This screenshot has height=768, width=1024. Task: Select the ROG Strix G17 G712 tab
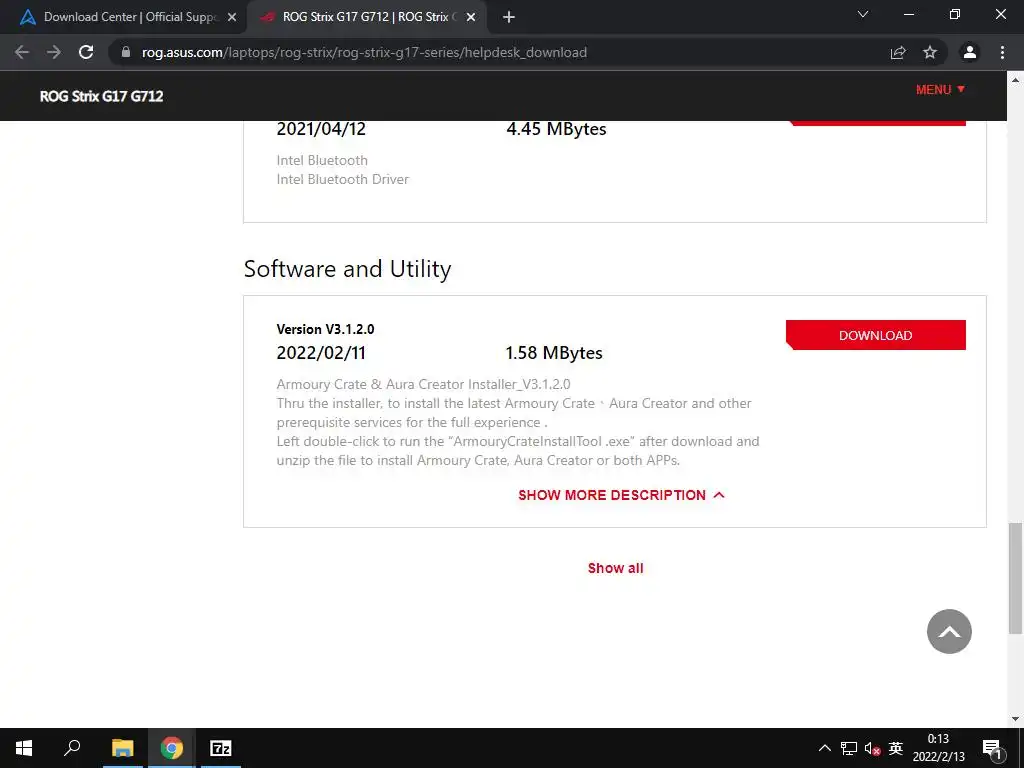click(x=367, y=17)
